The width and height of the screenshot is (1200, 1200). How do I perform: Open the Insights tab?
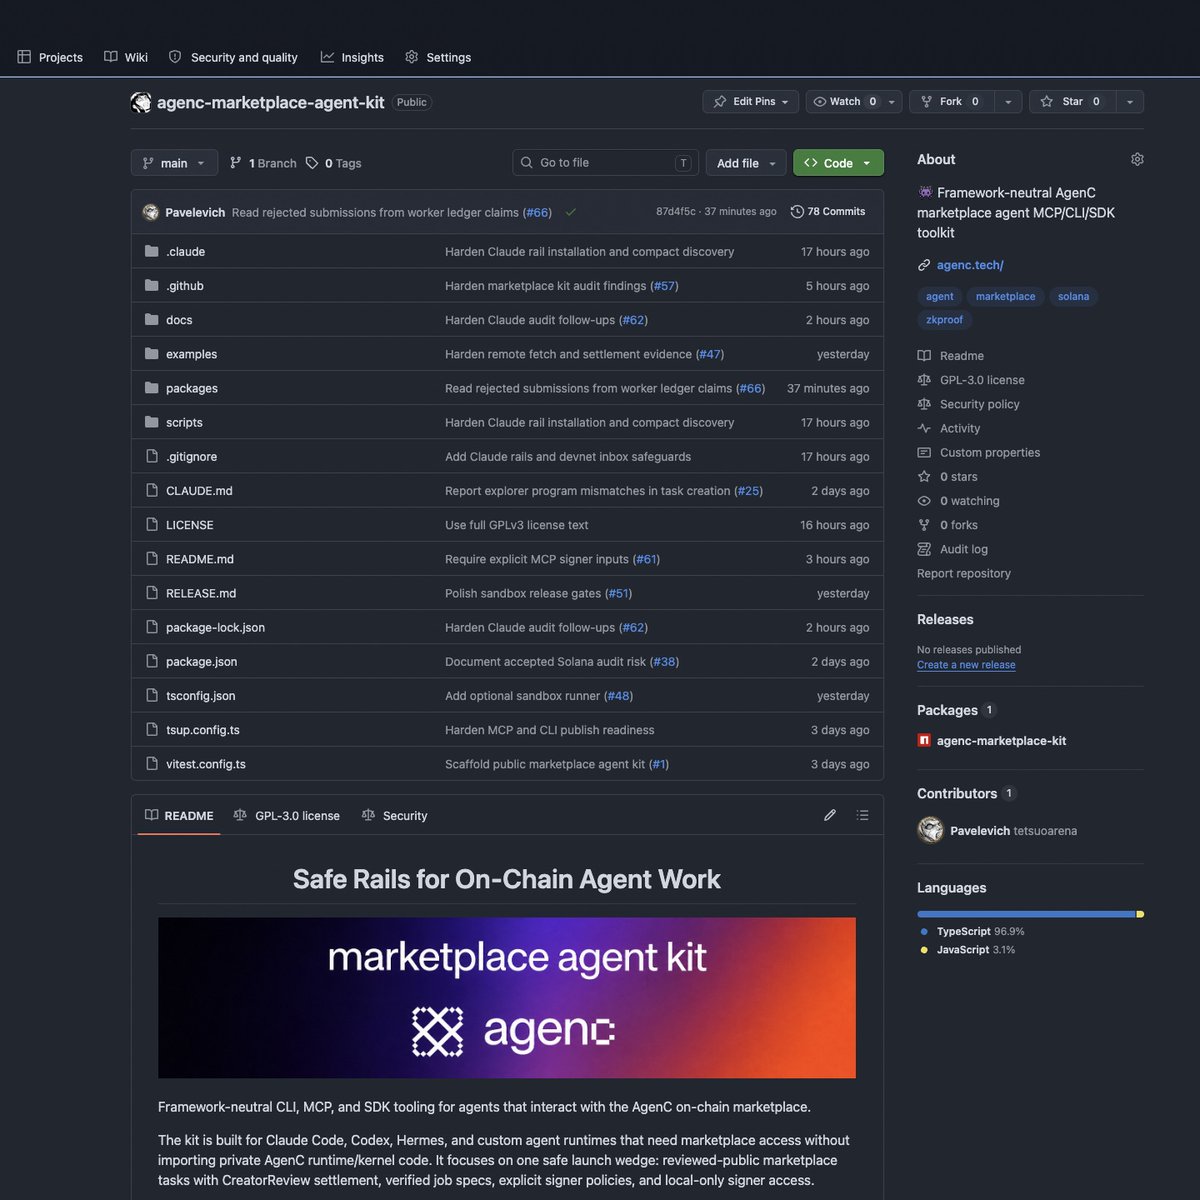click(x=352, y=57)
